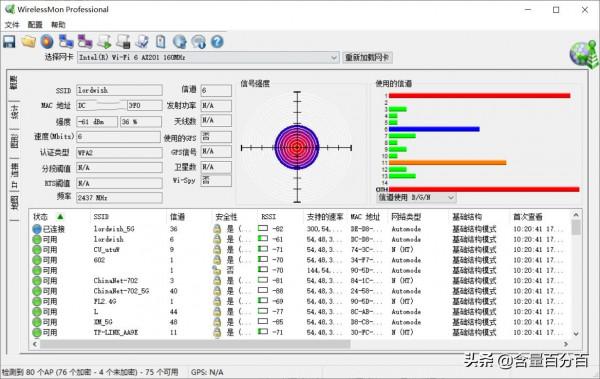Open the 文件 menu
This screenshot has height=379, width=600.
(12, 25)
